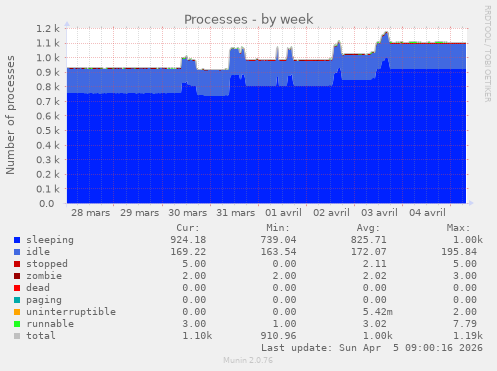
Task: Click stopped average value 2.11
Action: coord(375,264)
